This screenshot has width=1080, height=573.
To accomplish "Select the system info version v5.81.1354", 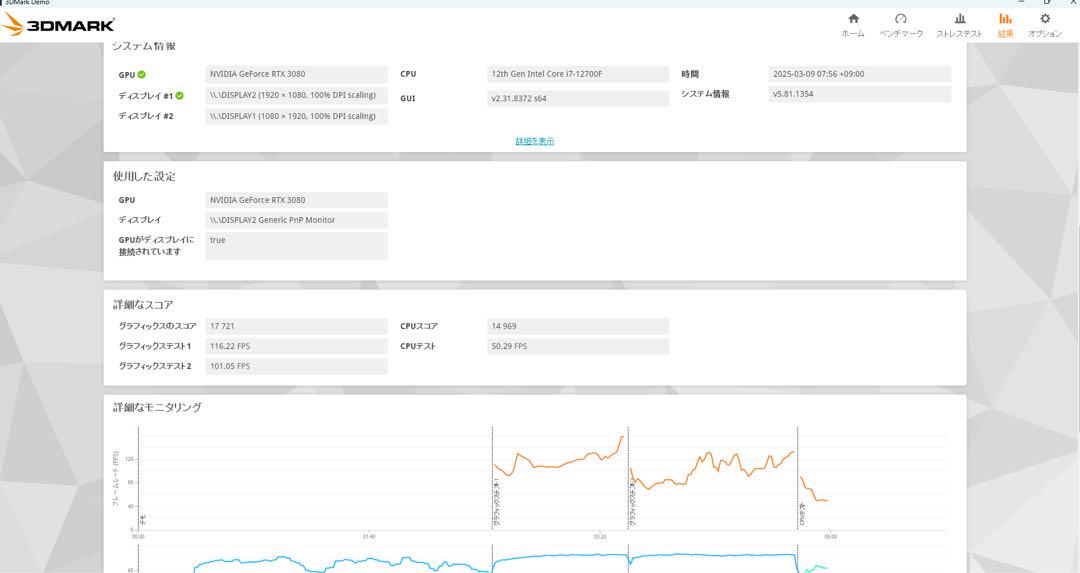I will (x=860, y=94).
